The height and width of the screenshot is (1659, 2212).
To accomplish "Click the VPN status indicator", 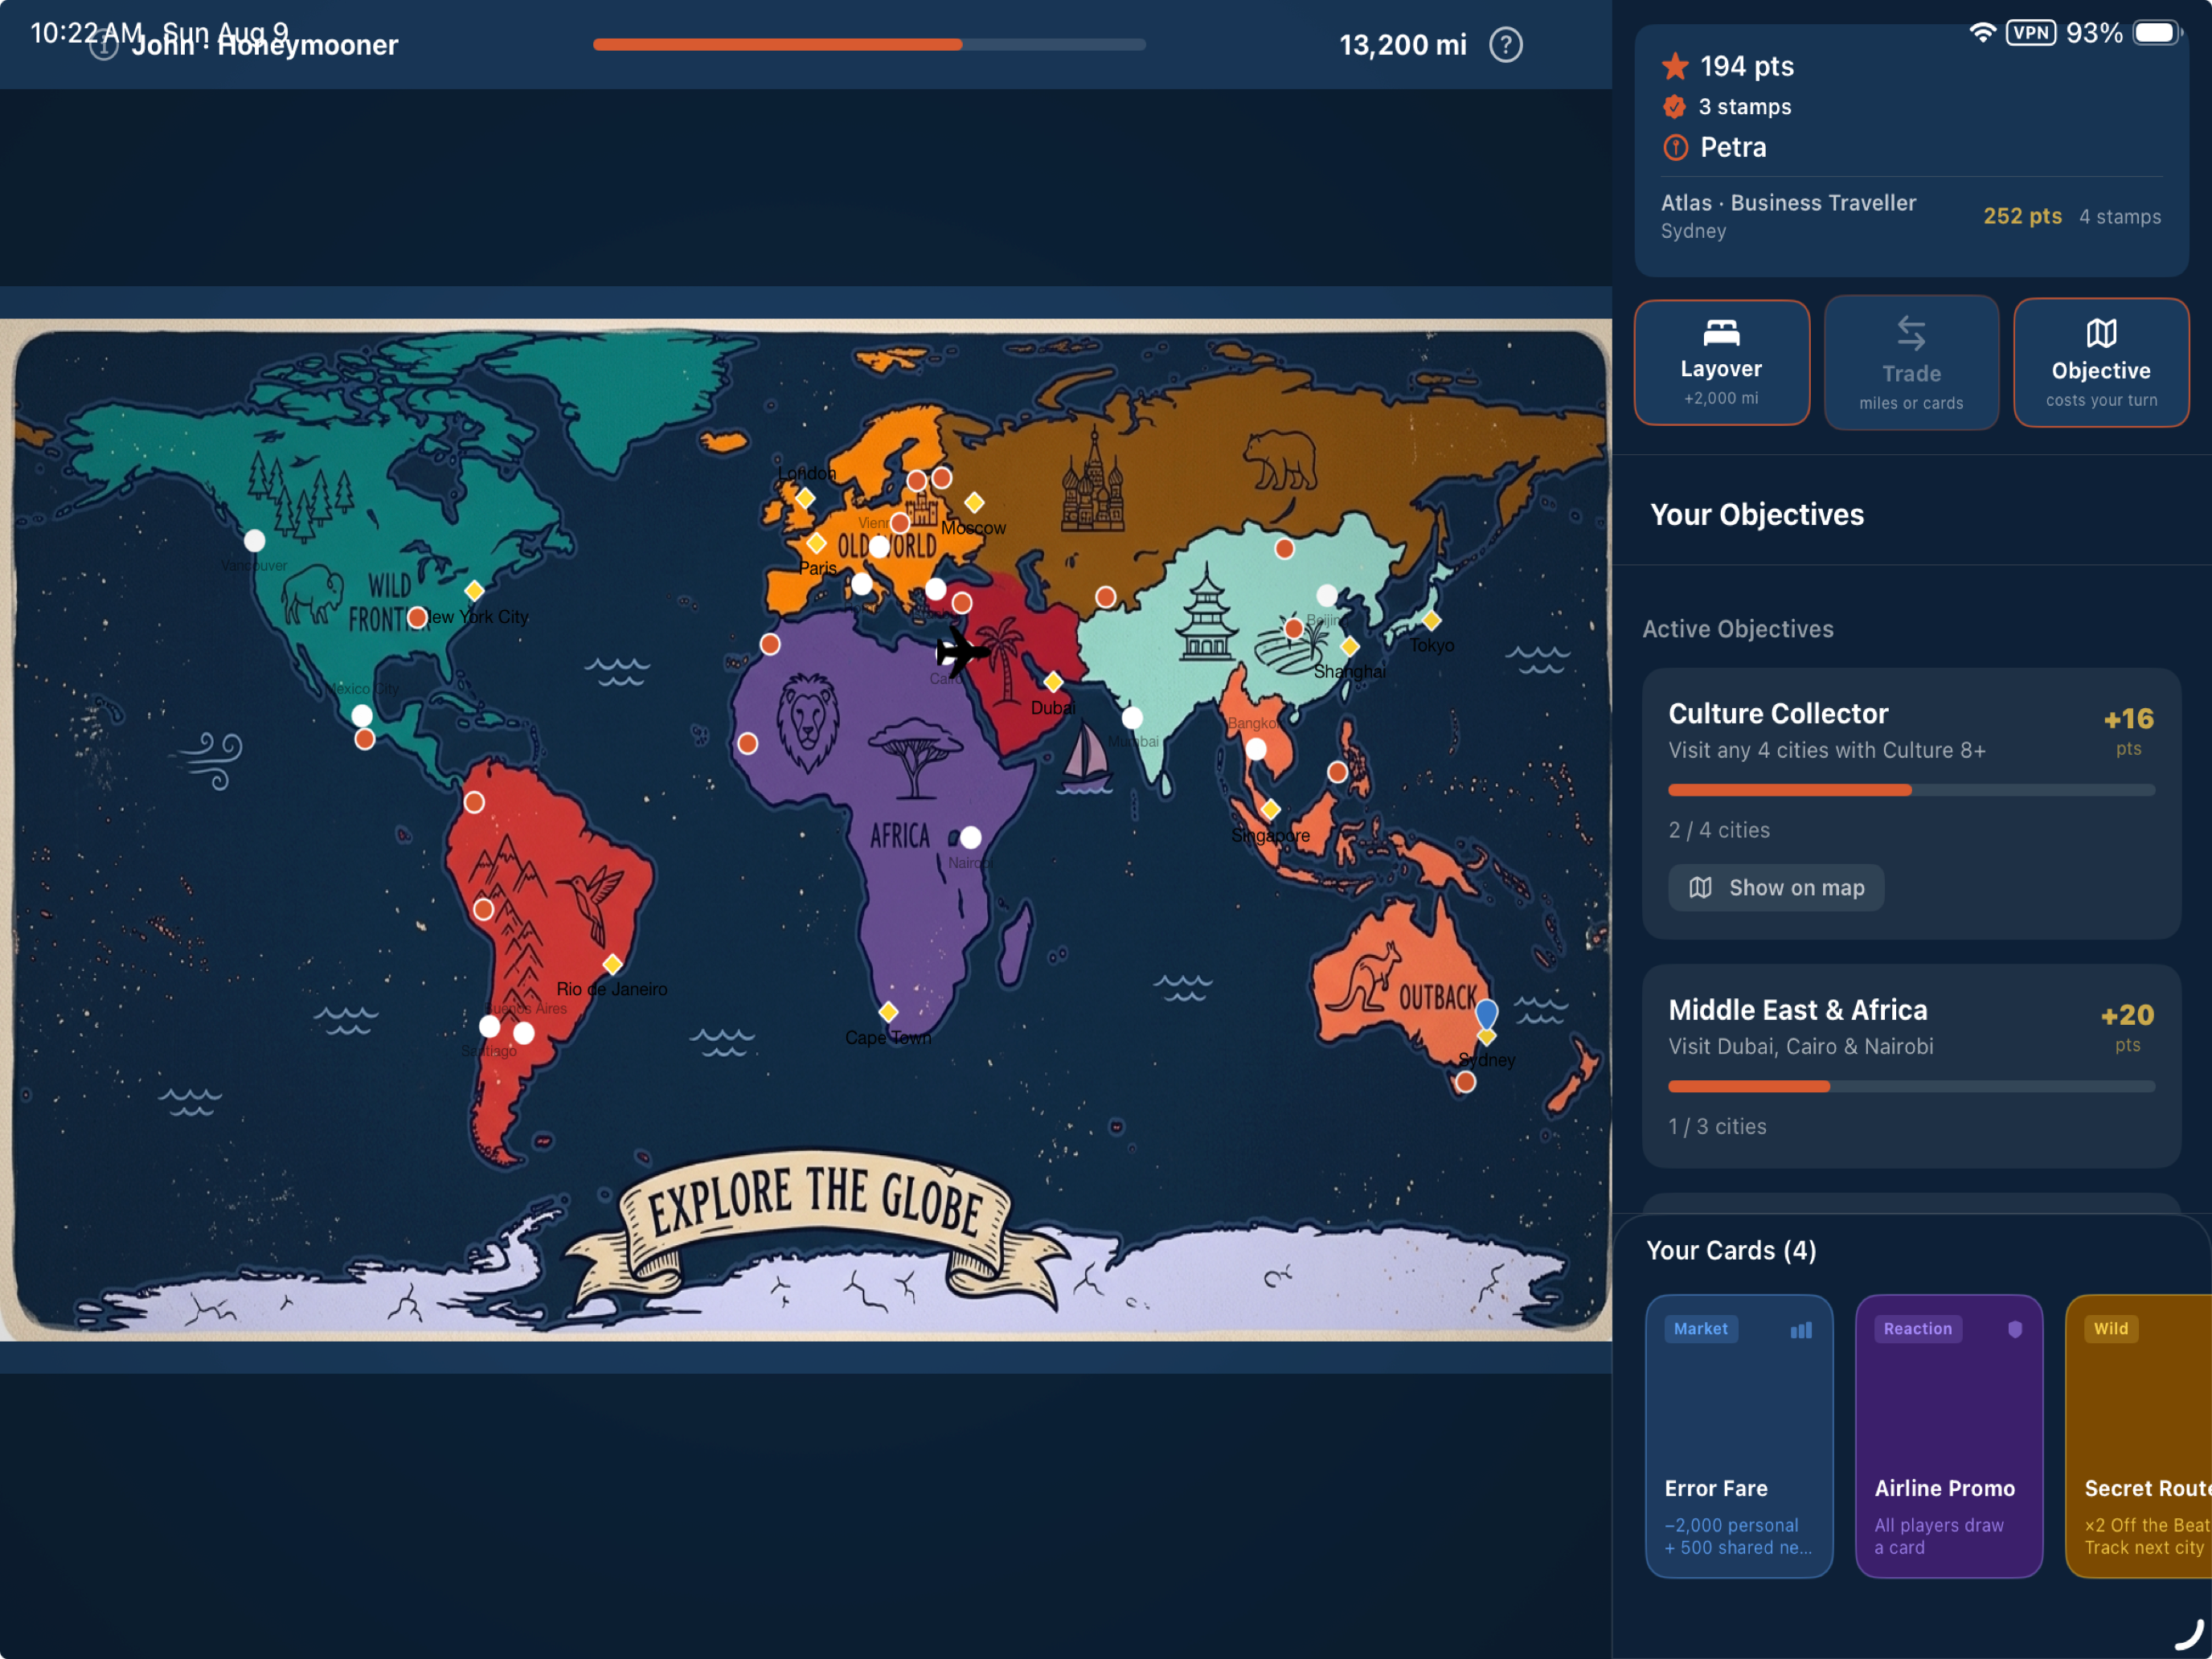I will [2031, 33].
